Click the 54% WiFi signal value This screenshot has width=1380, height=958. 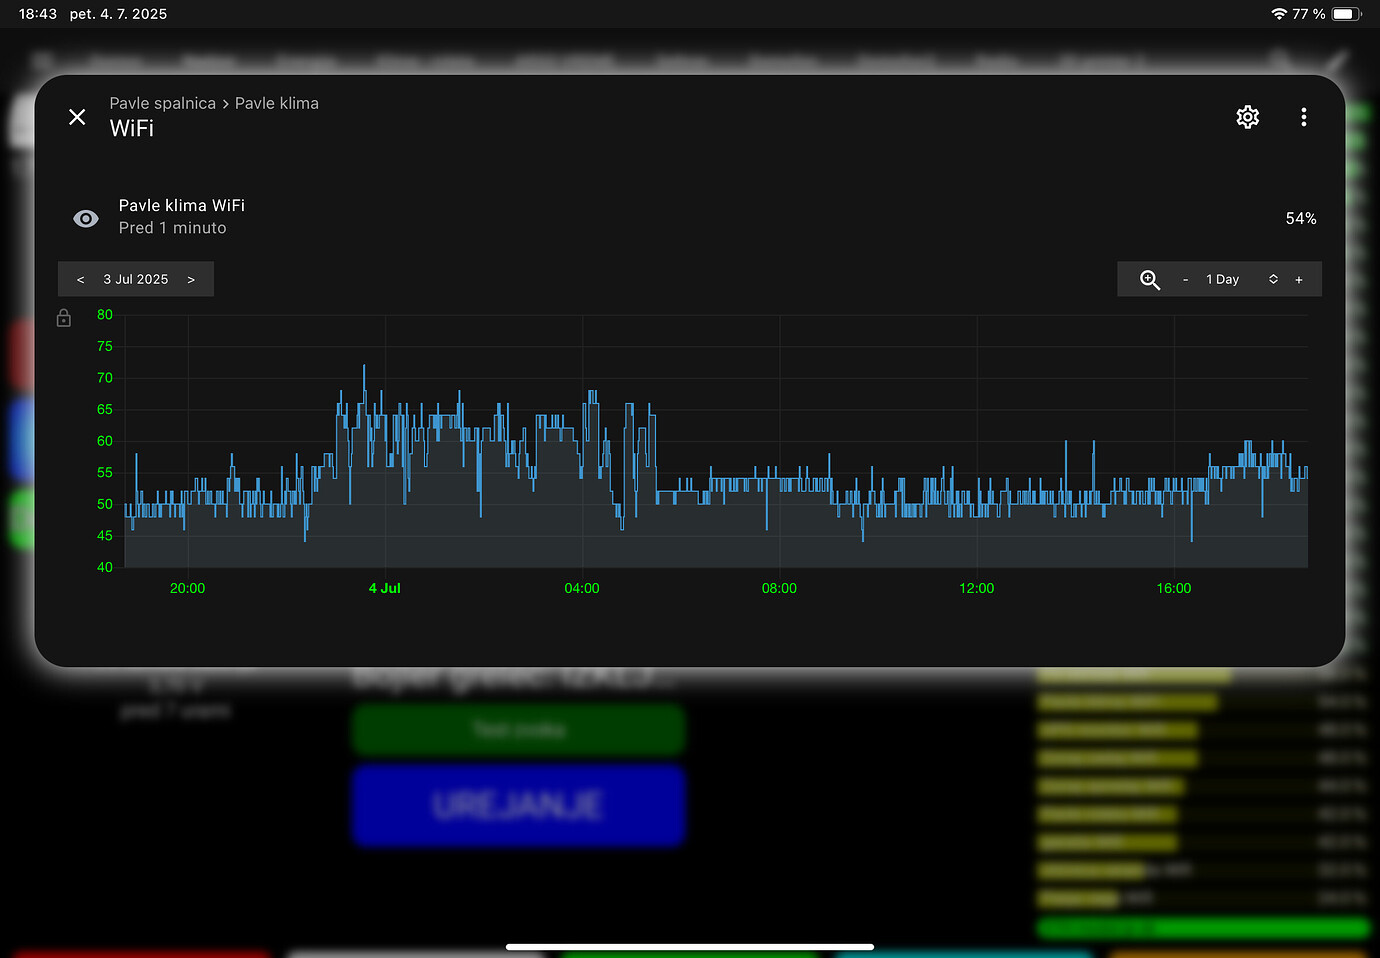[1300, 218]
